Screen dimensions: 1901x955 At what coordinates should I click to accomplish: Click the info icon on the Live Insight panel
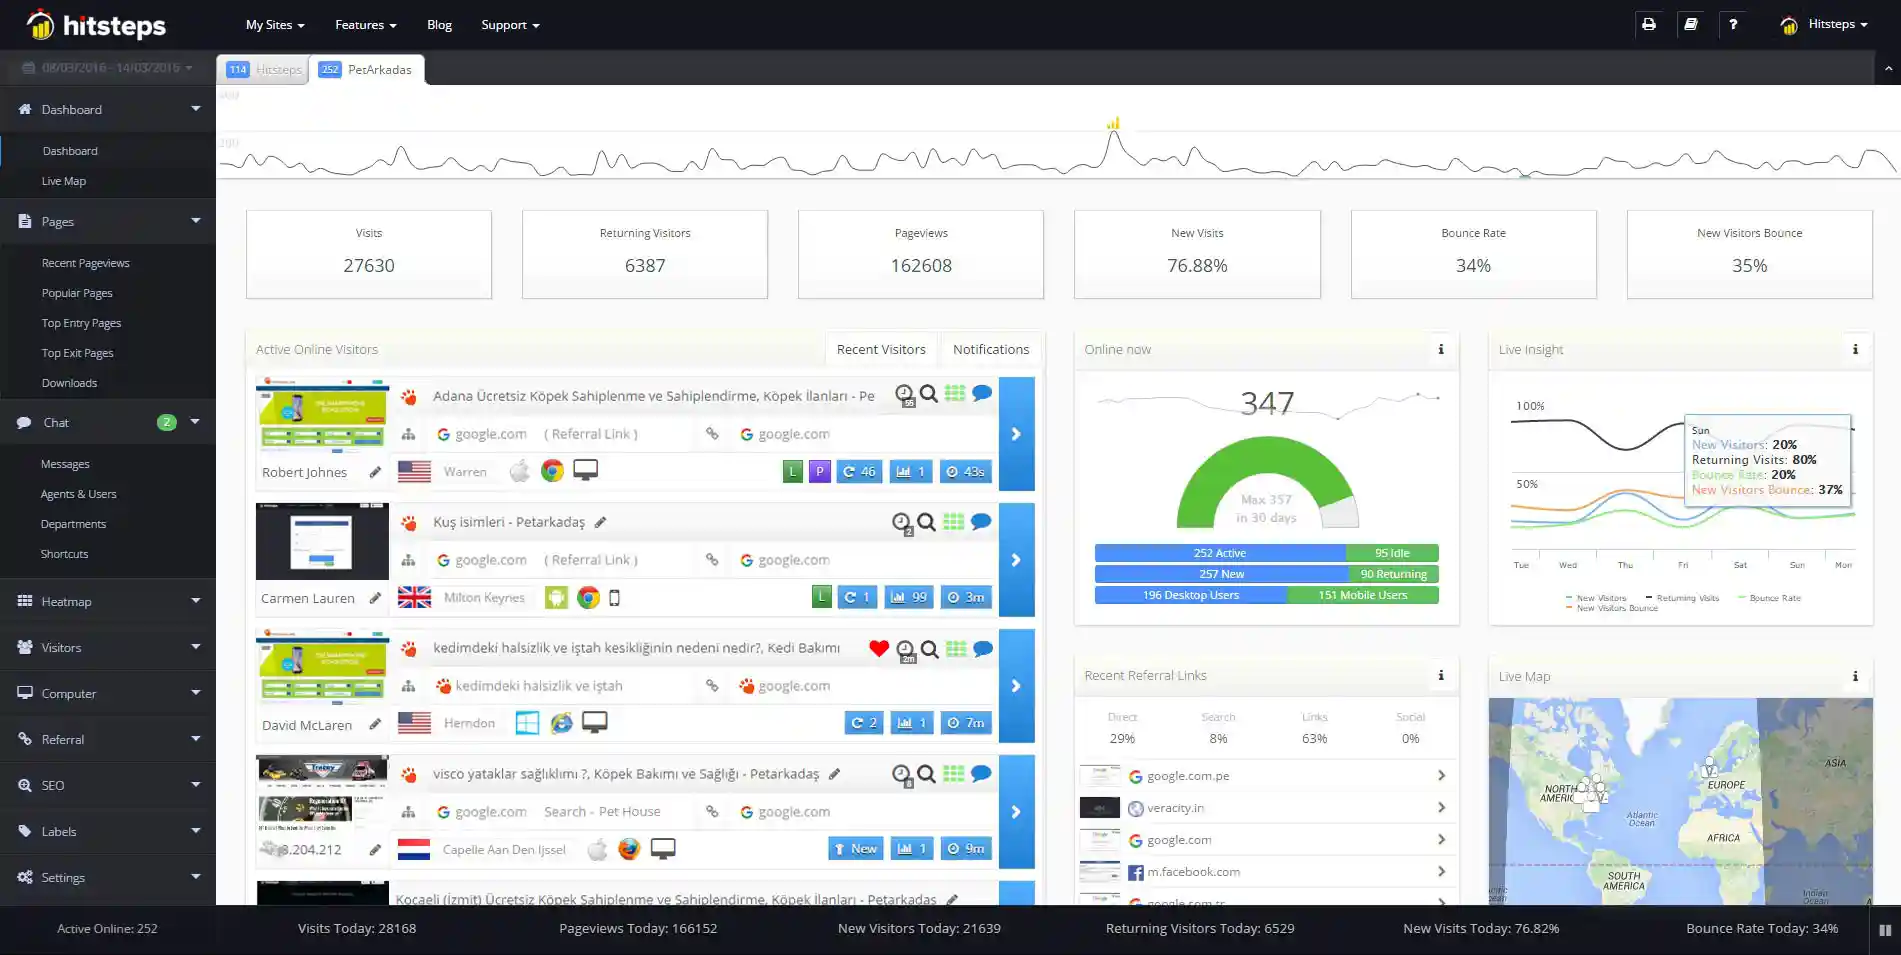tap(1855, 349)
